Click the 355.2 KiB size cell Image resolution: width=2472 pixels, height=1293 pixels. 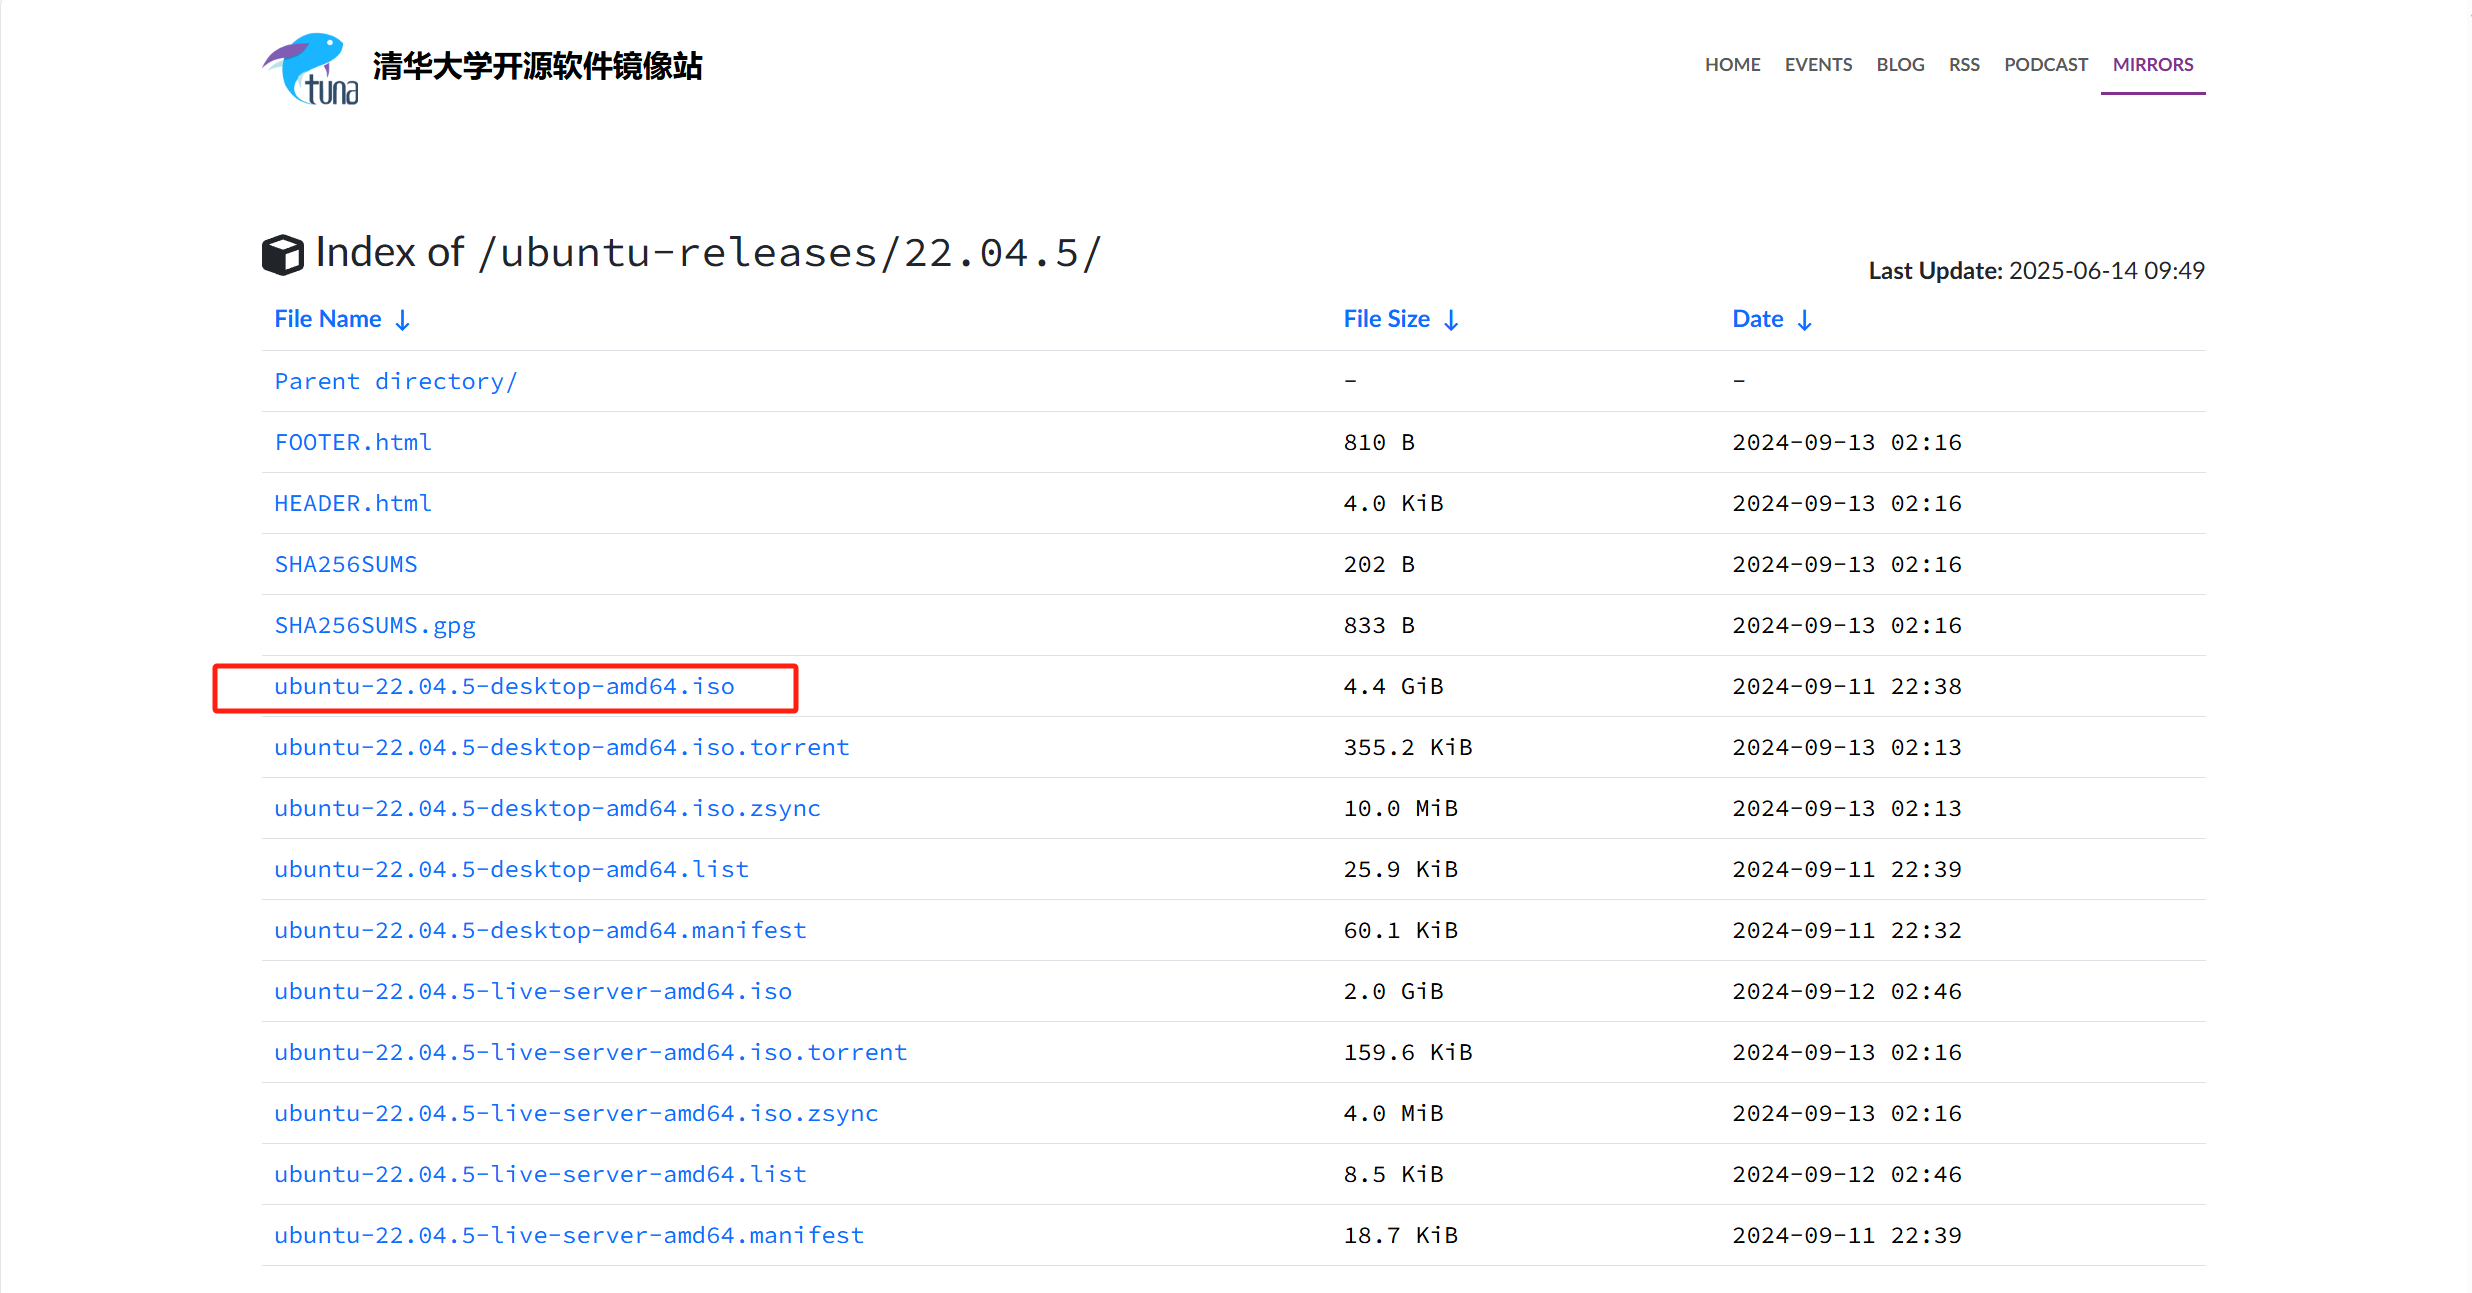[x=1408, y=747]
